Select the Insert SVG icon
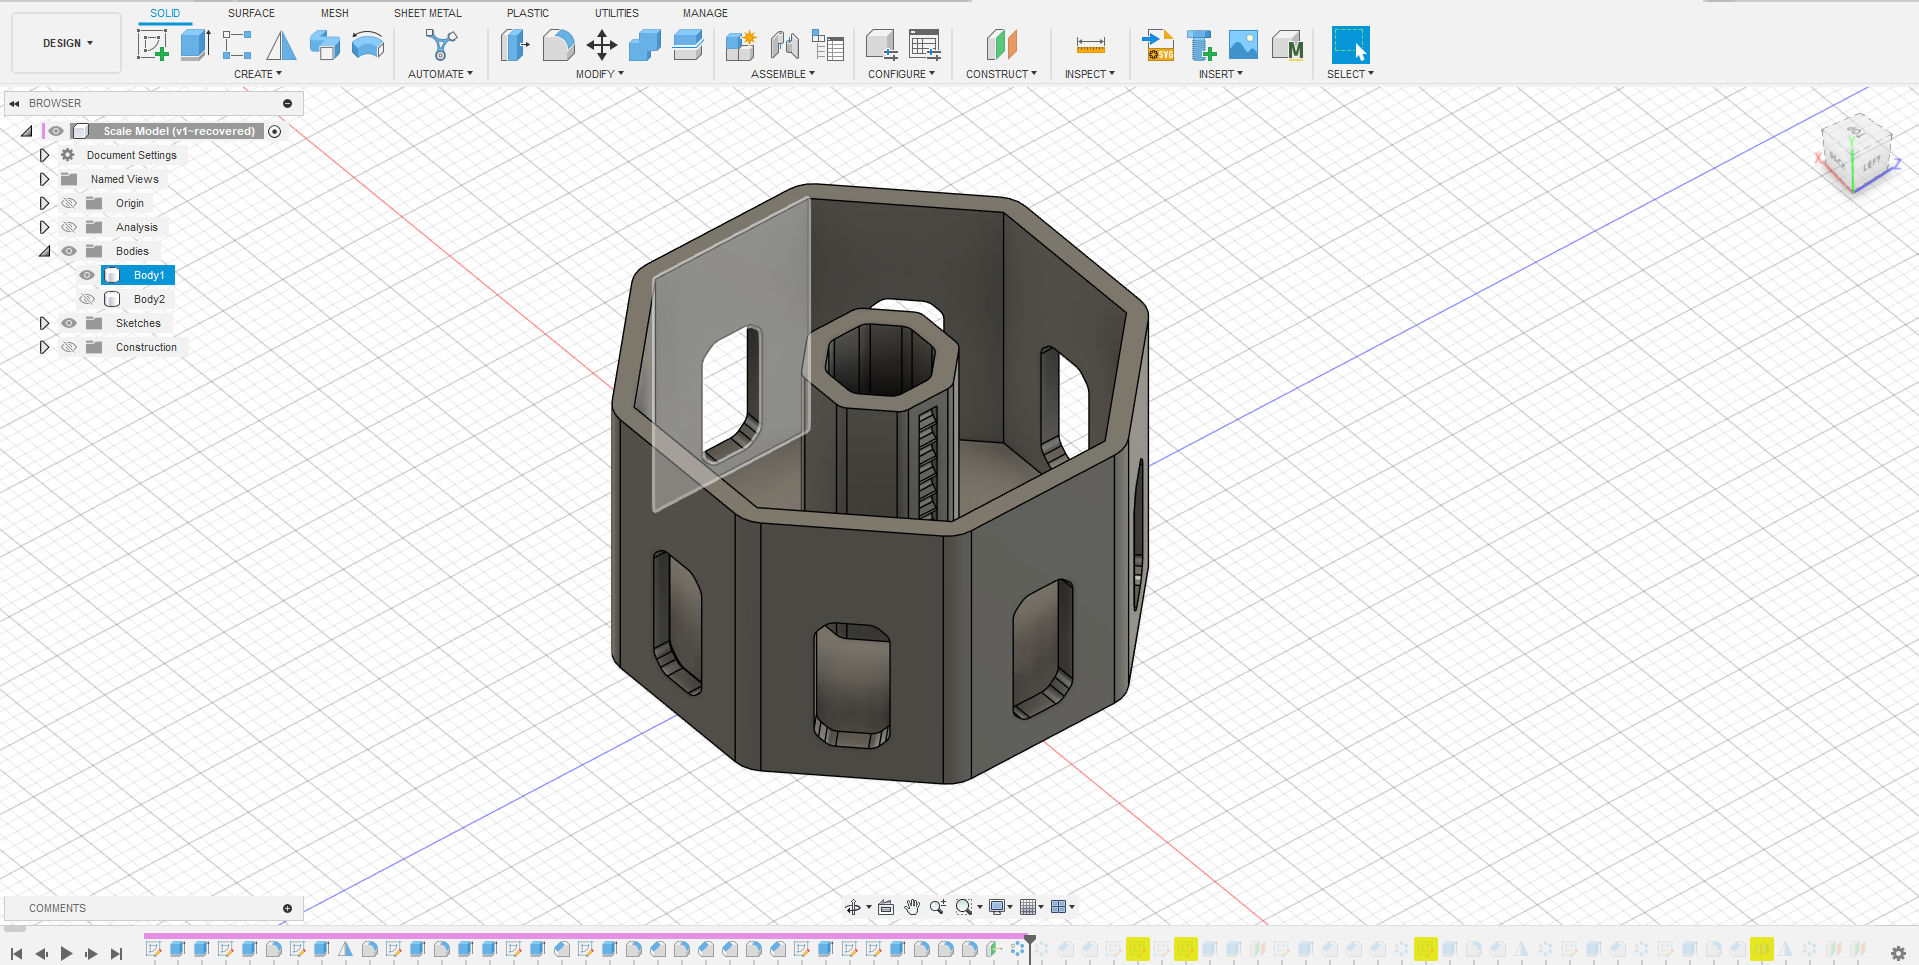 click(1158, 45)
